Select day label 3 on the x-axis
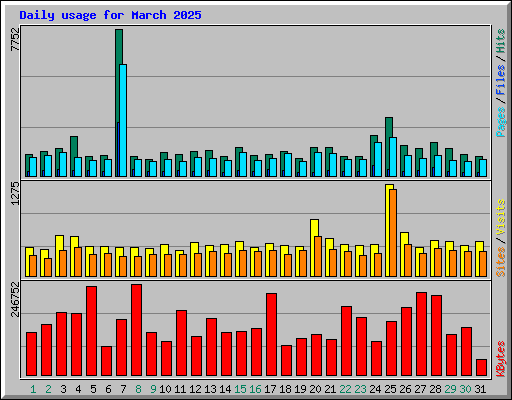The image size is (512, 400). pyautogui.click(x=63, y=389)
